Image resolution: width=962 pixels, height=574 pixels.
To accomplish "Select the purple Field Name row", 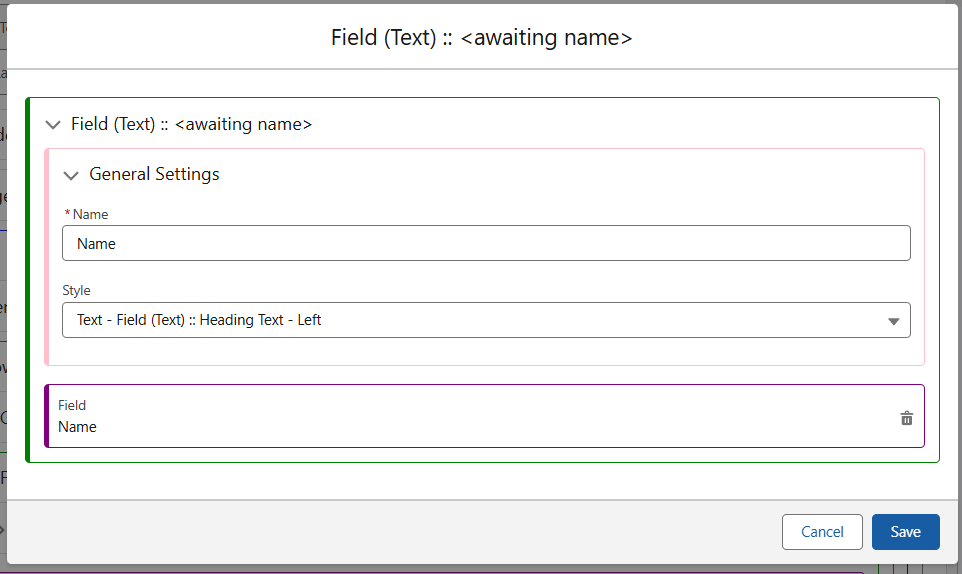I will click(x=480, y=416).
